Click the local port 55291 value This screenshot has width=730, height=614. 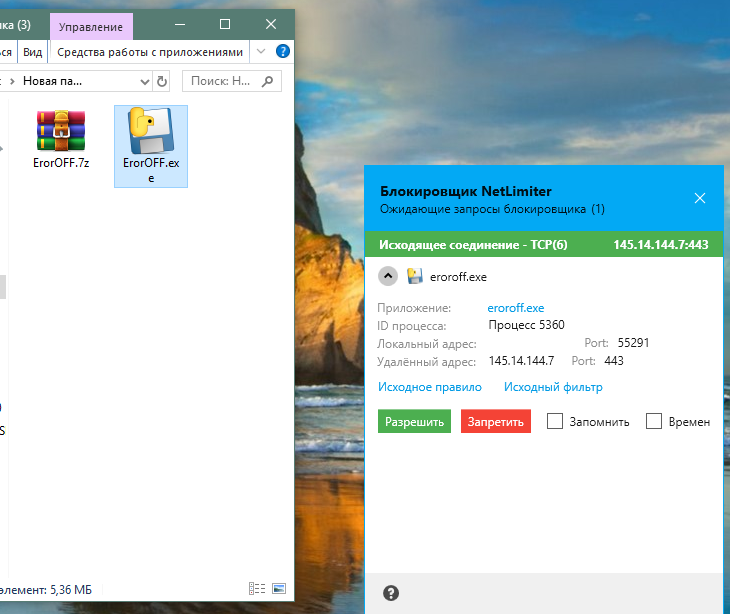coord(633,343)
